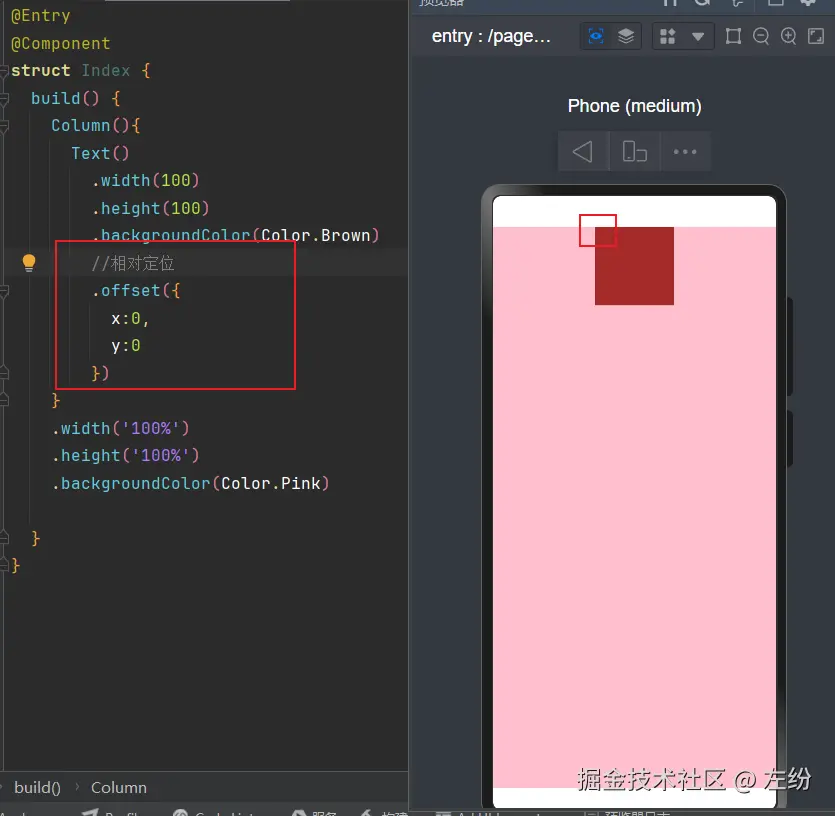Click the '.width(100)' line
This screenshot has height=816, width=835.
145,181
